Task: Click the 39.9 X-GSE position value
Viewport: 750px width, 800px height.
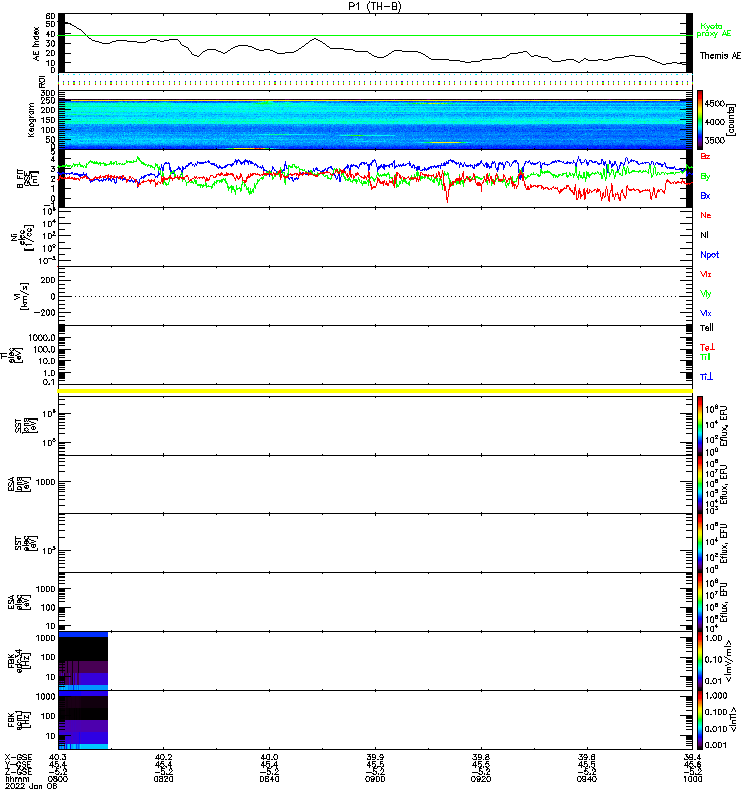Action: 375,757
